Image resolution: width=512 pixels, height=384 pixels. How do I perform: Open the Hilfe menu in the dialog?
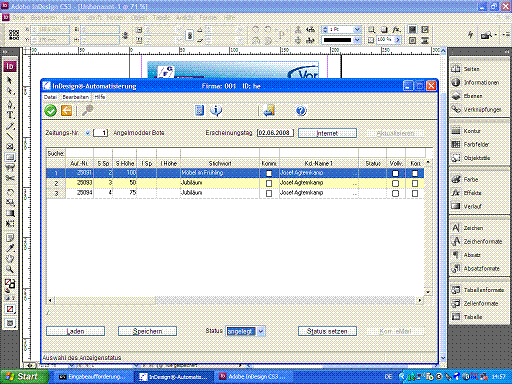pos(100,97)
